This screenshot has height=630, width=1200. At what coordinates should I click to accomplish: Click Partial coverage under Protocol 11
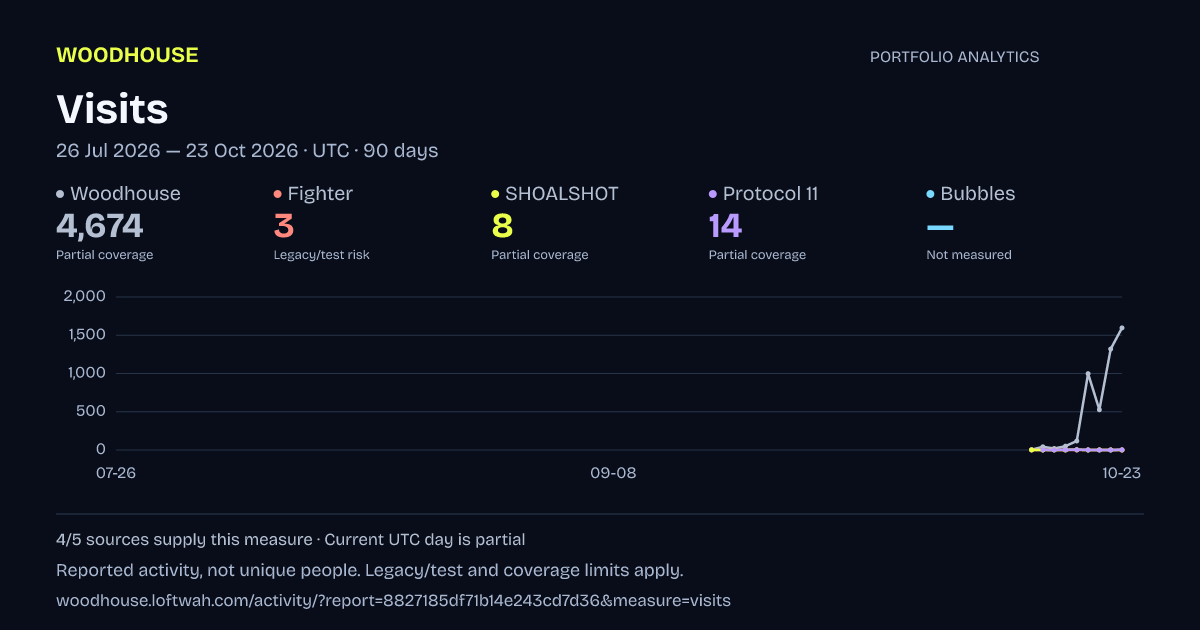[x=757, y=255]
